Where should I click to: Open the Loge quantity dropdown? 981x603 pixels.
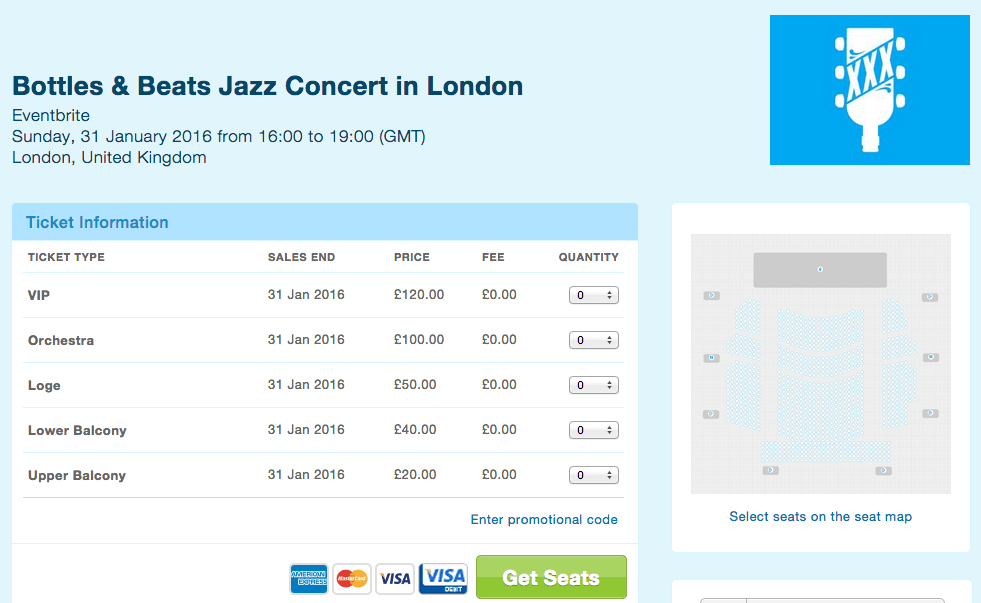click(594, 385)
